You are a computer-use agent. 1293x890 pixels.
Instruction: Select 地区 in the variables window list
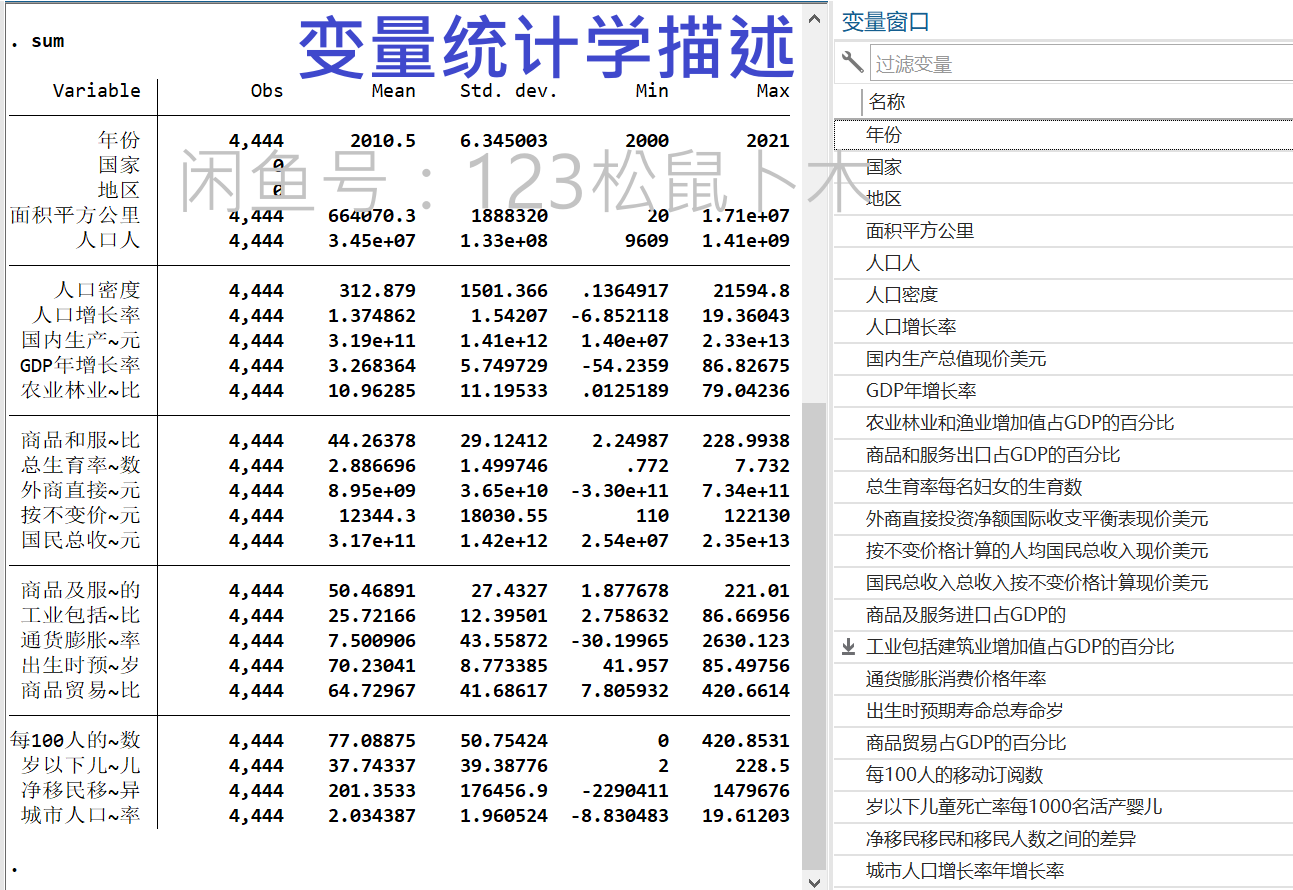click(1063, 199)
